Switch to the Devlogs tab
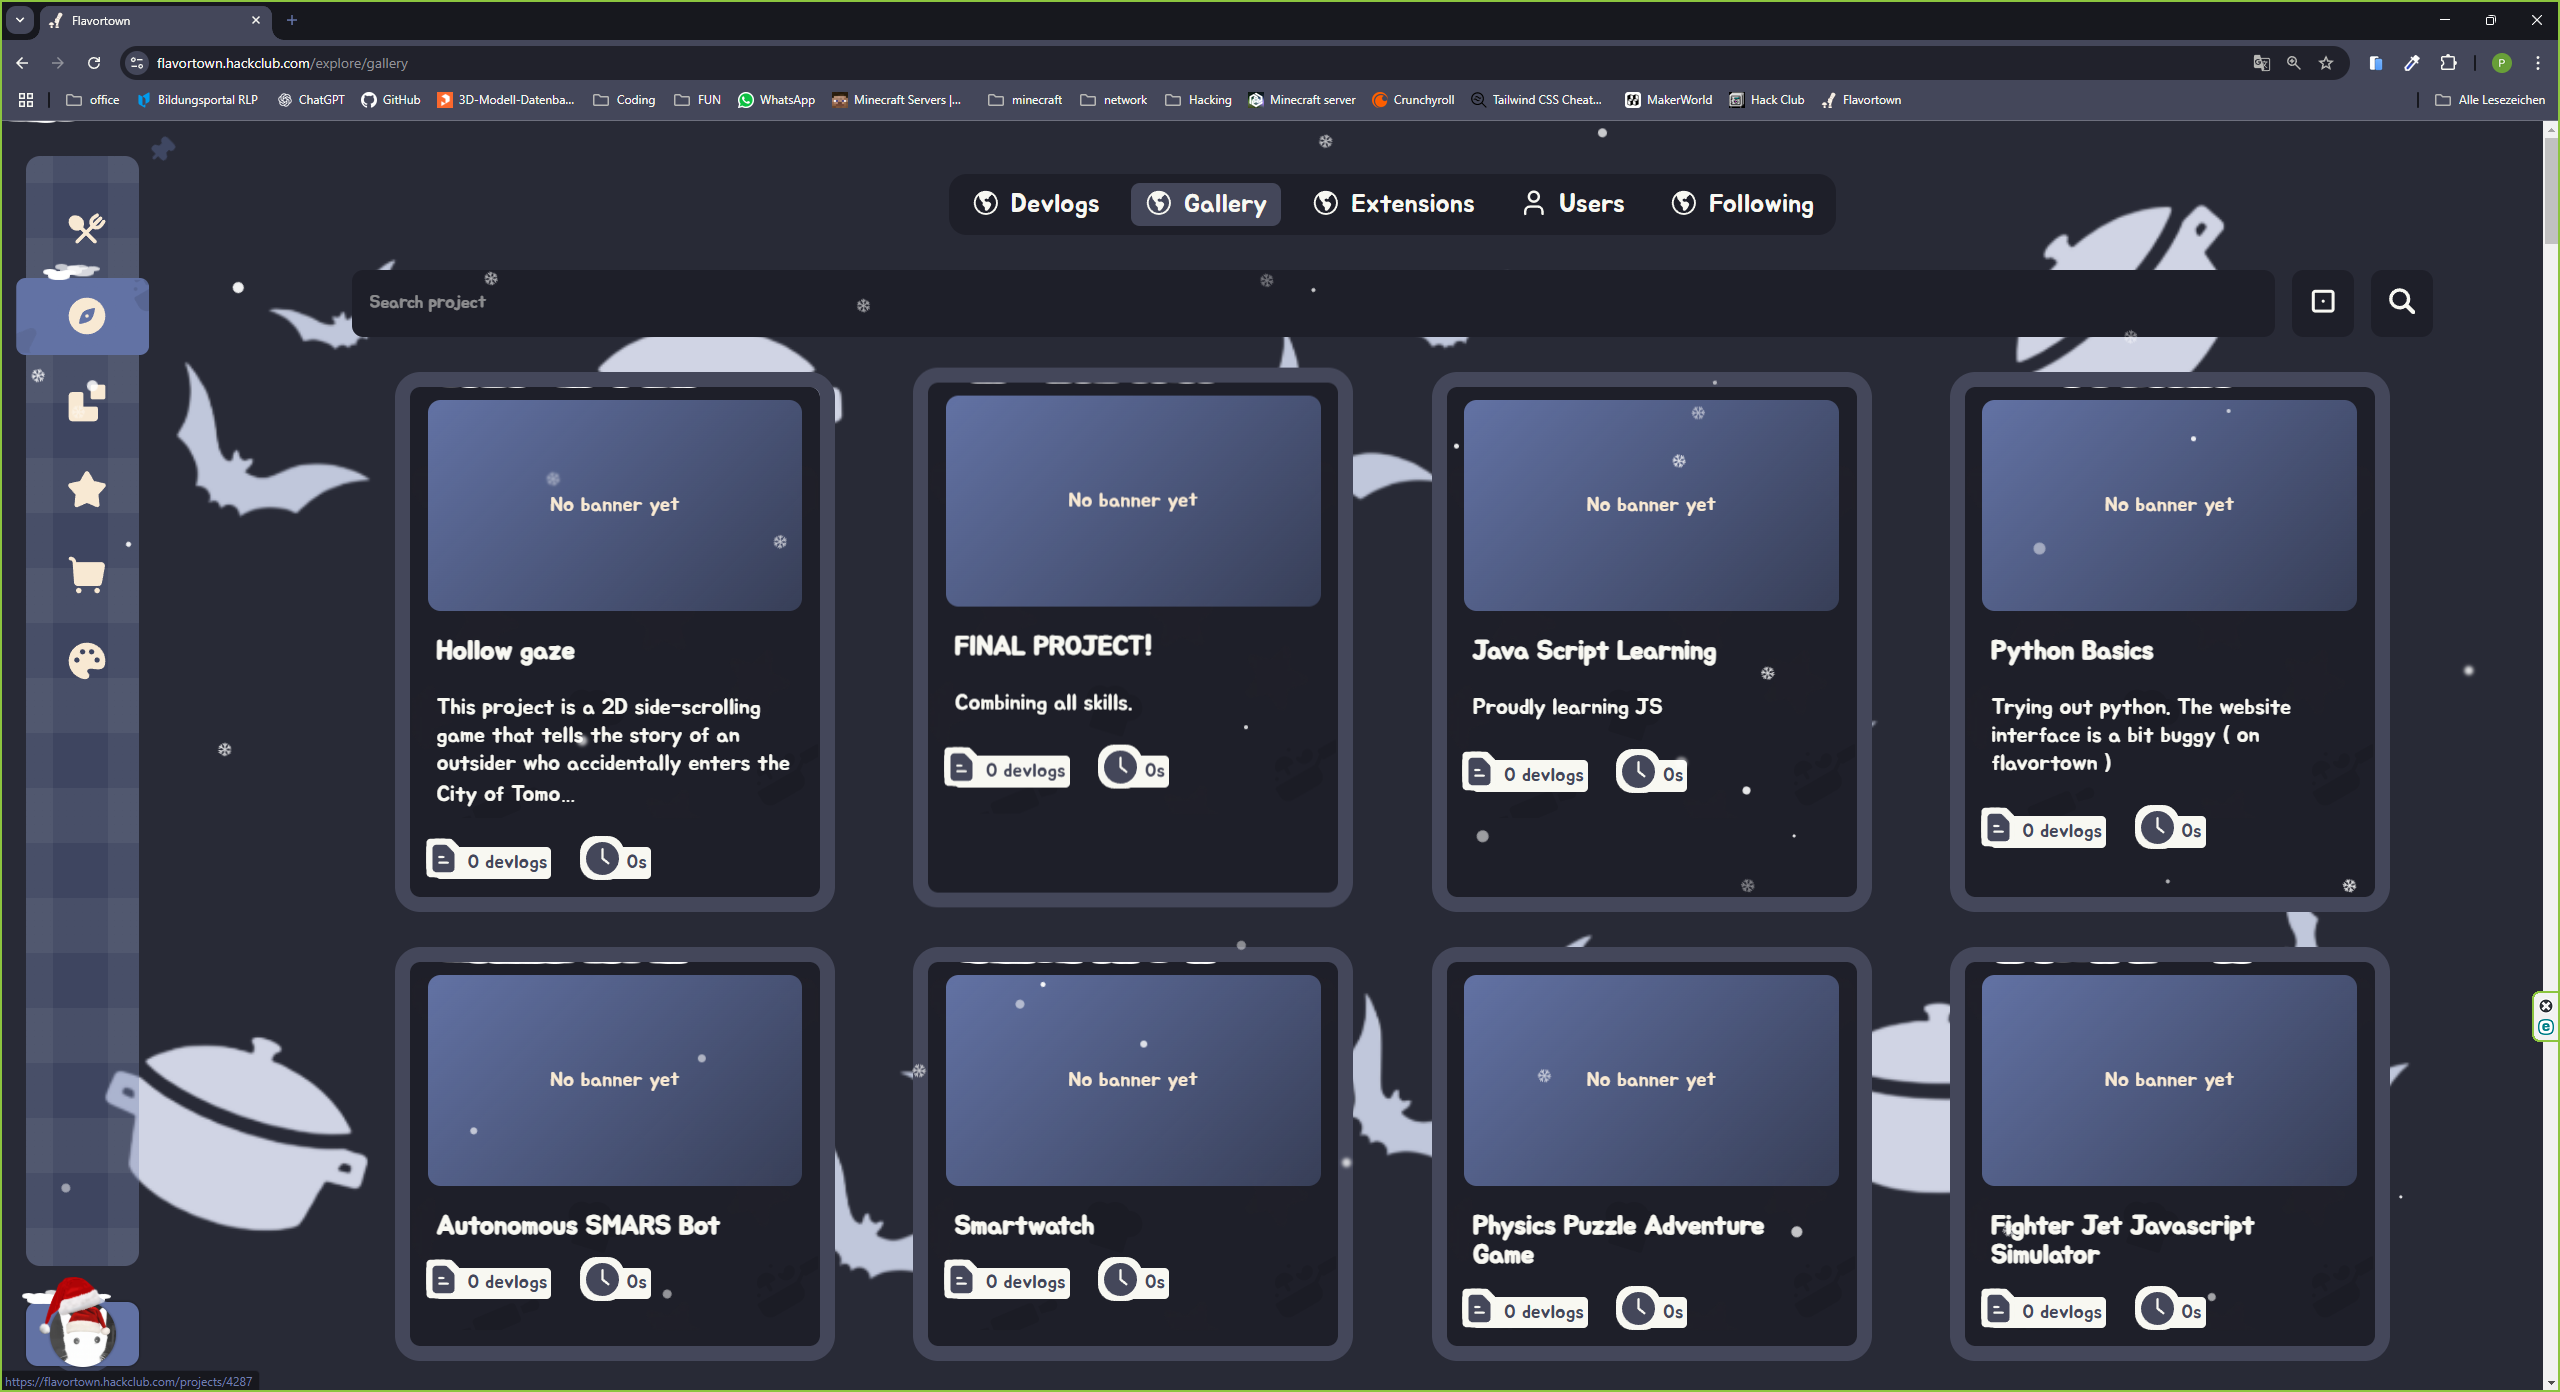The image size is (2560, 1392). click(x=1037, y=204)
